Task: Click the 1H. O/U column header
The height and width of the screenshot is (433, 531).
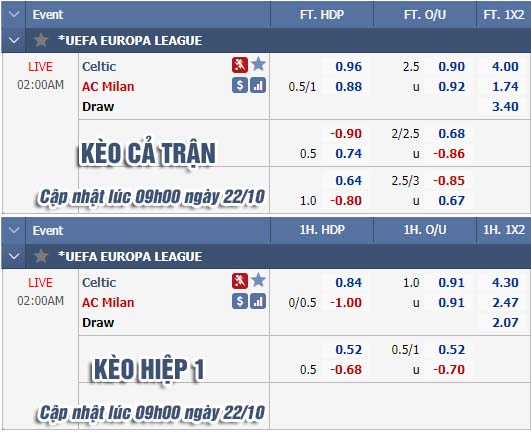Action: tap(425, 230)
